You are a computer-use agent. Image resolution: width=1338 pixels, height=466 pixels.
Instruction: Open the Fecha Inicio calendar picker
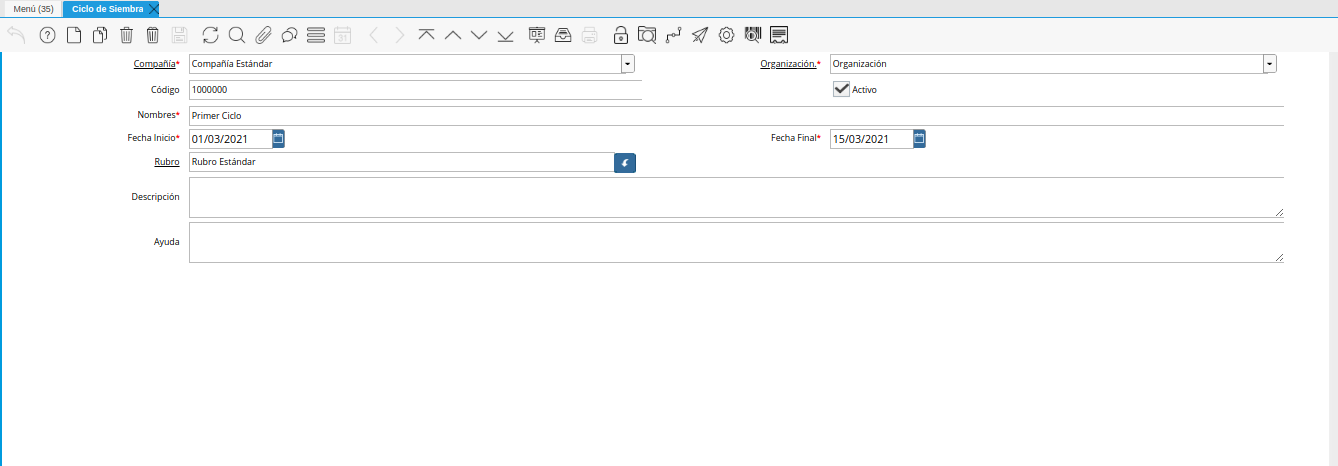coord(279,138)
